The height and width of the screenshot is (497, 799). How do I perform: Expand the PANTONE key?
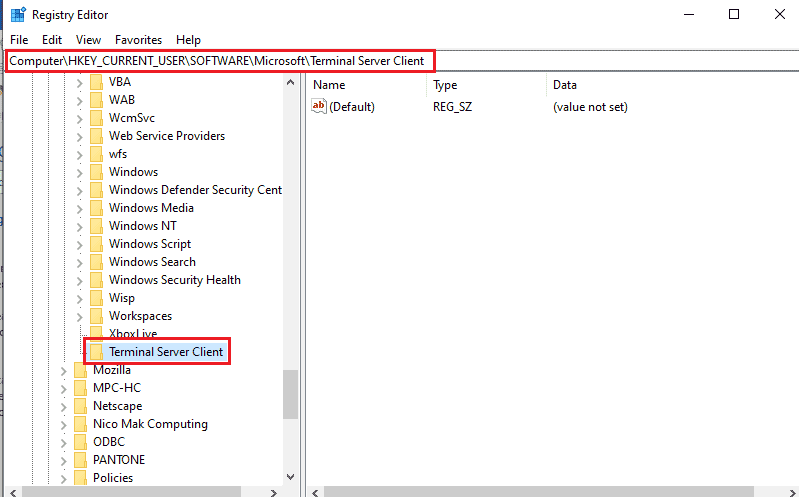[64, 461]
